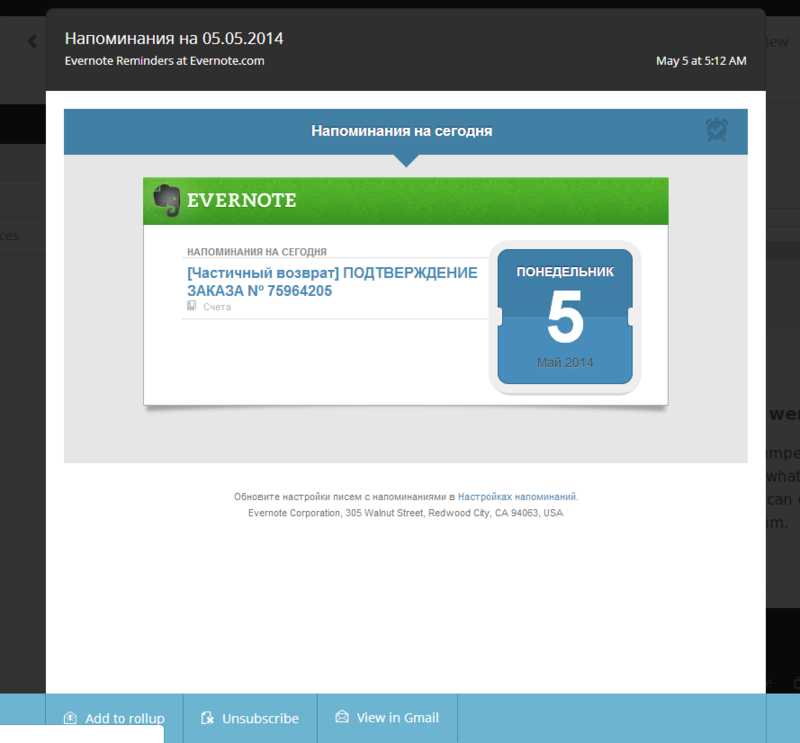The height and width of the screenshot is (743, 800).
Task: Click the timestamp May 5 at 5:12 AM
Action: (x=701, y=61)
